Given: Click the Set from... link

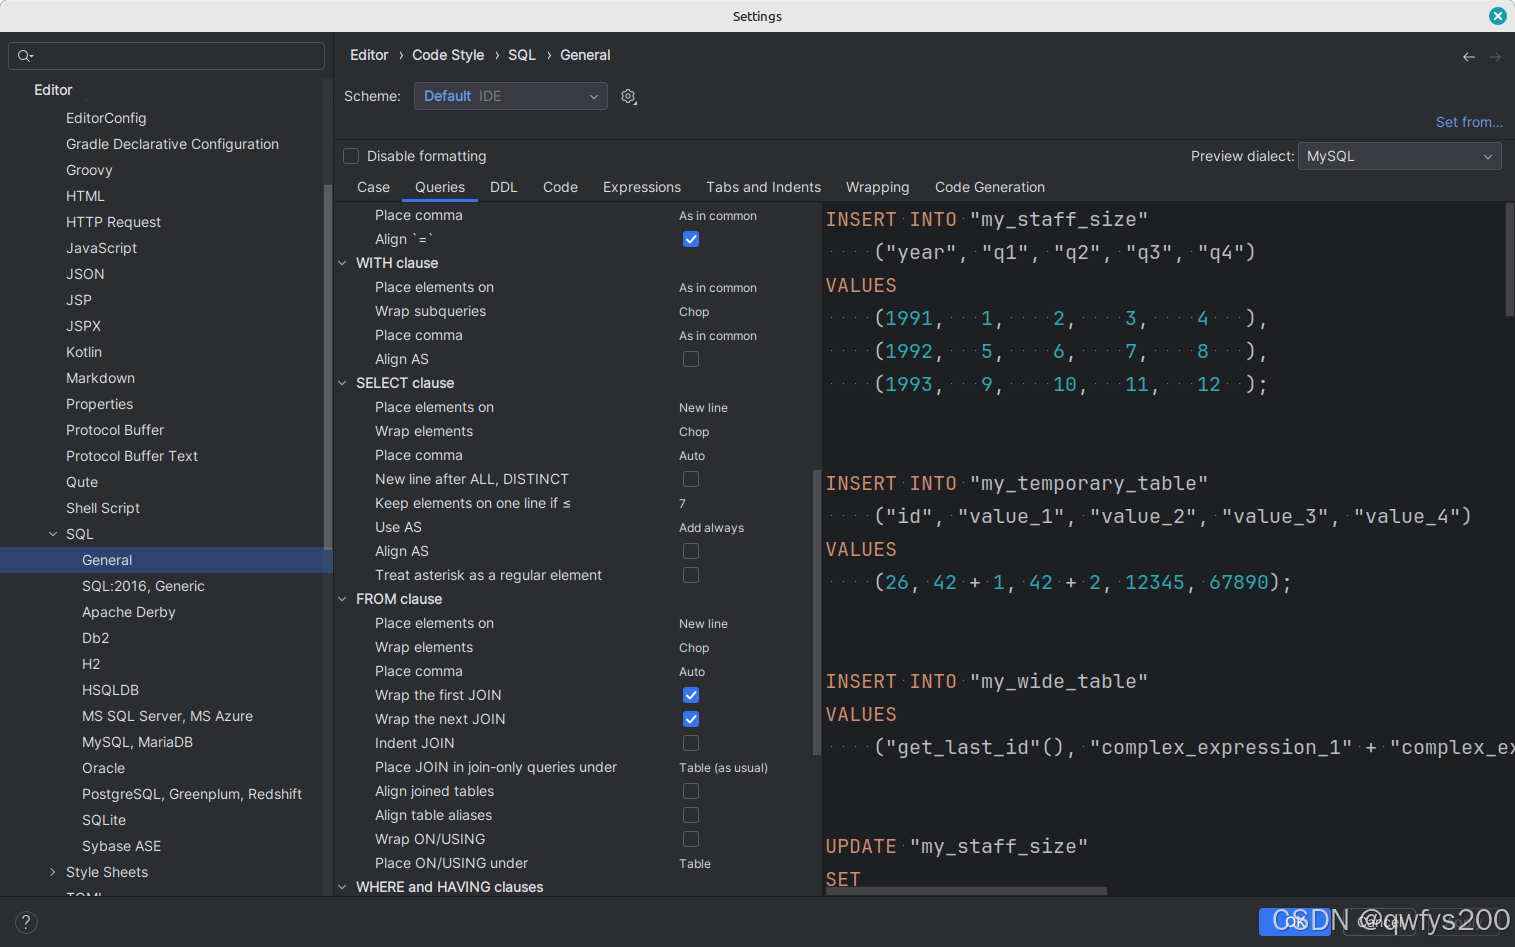Looking at the screenshot, I should click(x=1469, y=122).
